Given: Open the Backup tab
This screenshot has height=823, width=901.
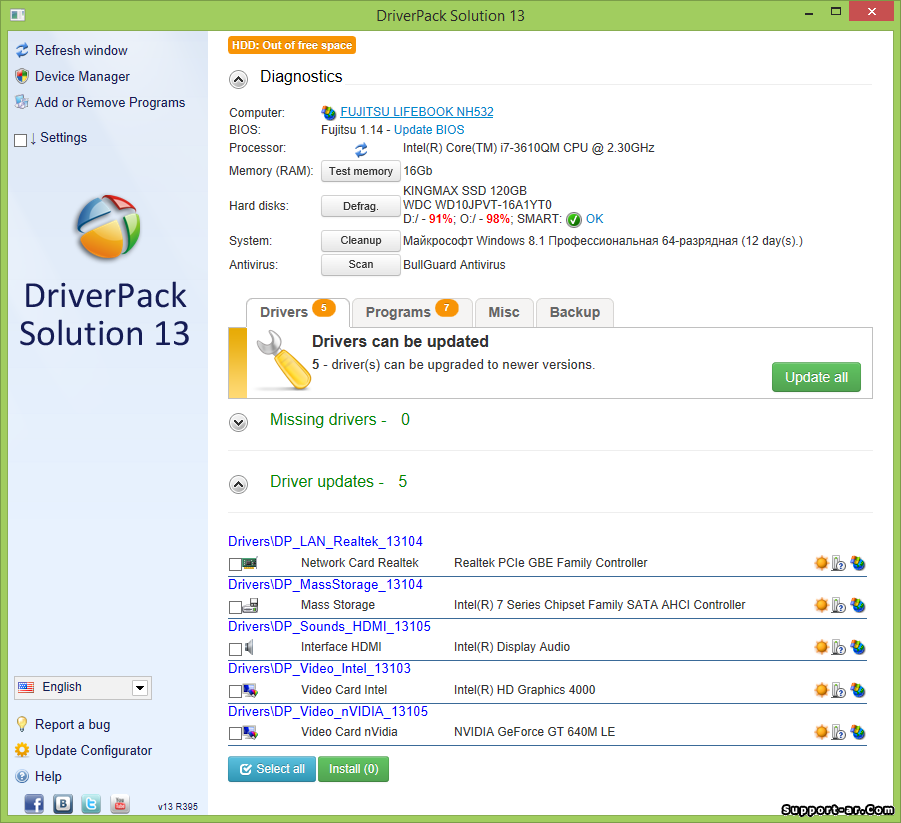Looking at the screenshot, I should 574,312.
